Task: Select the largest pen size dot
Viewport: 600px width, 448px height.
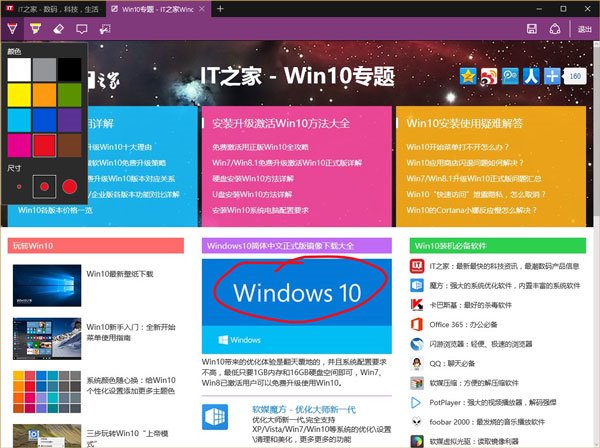Action: pos(69,186)
